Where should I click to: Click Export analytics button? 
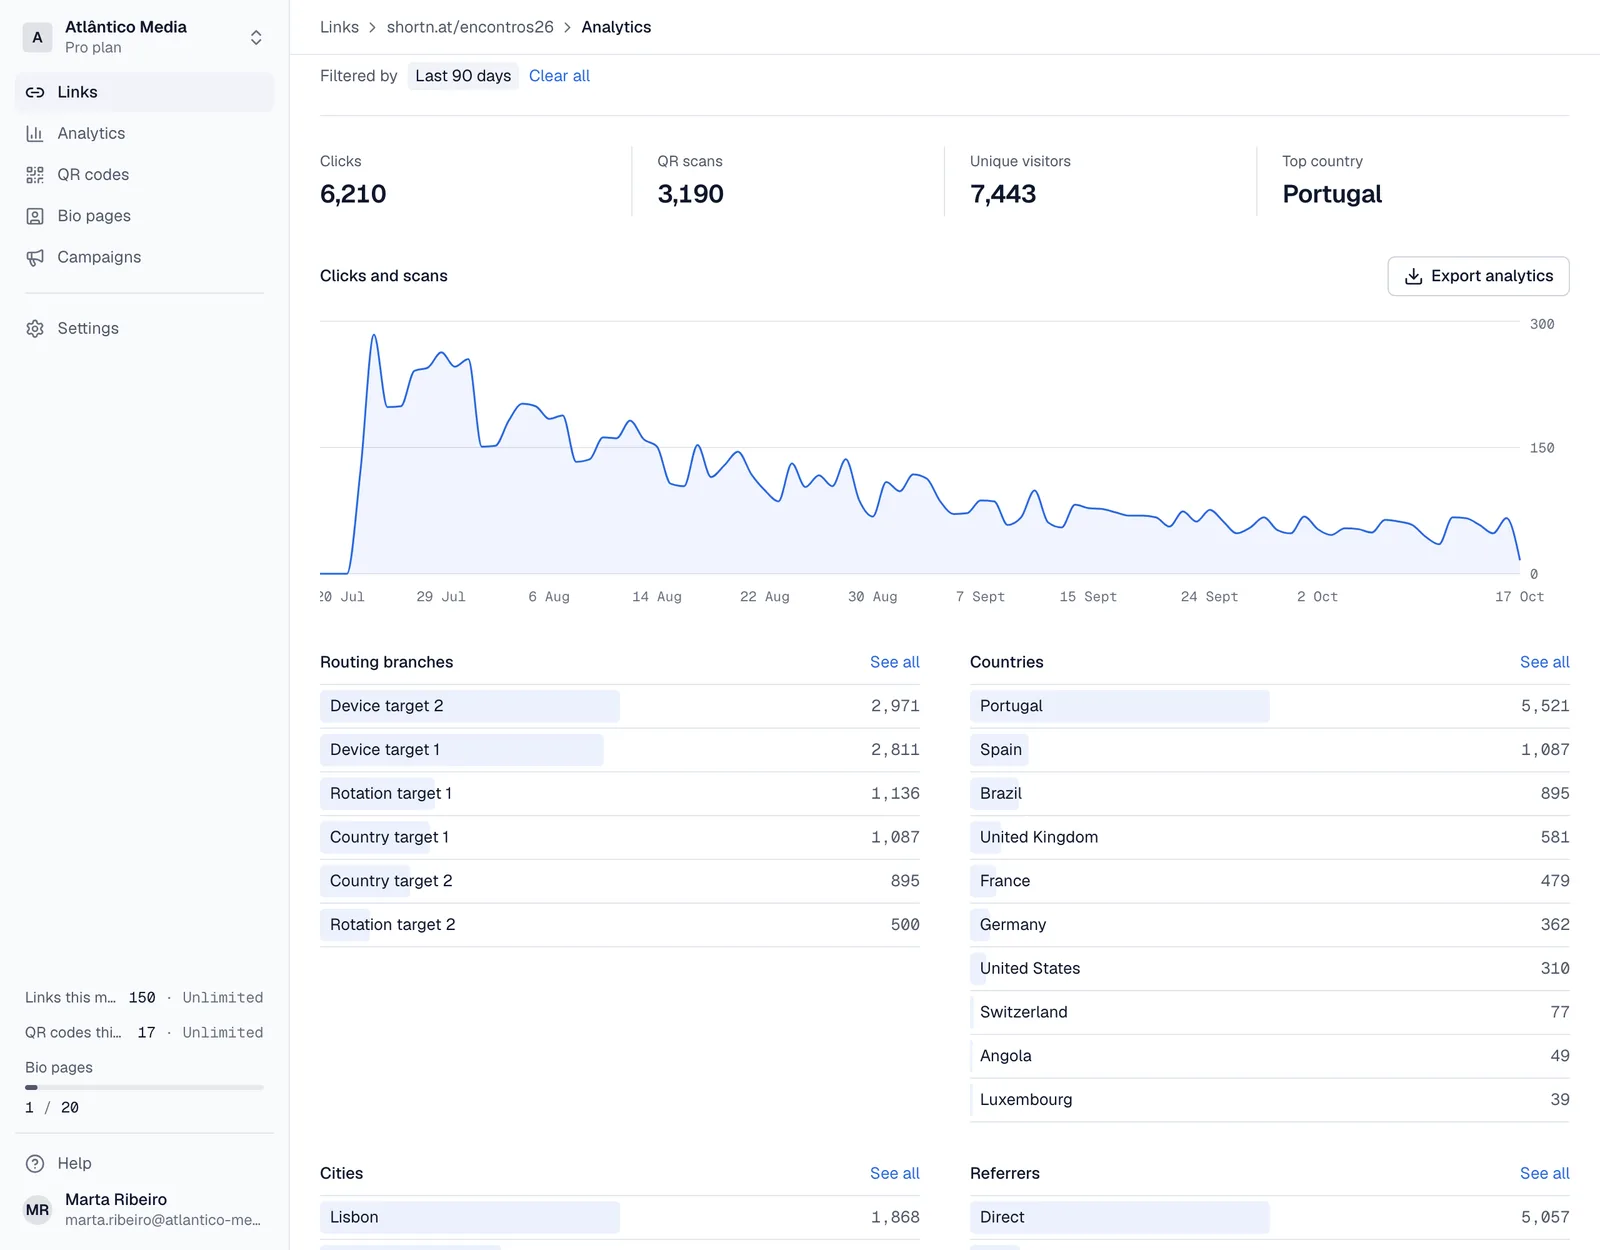1478,276
